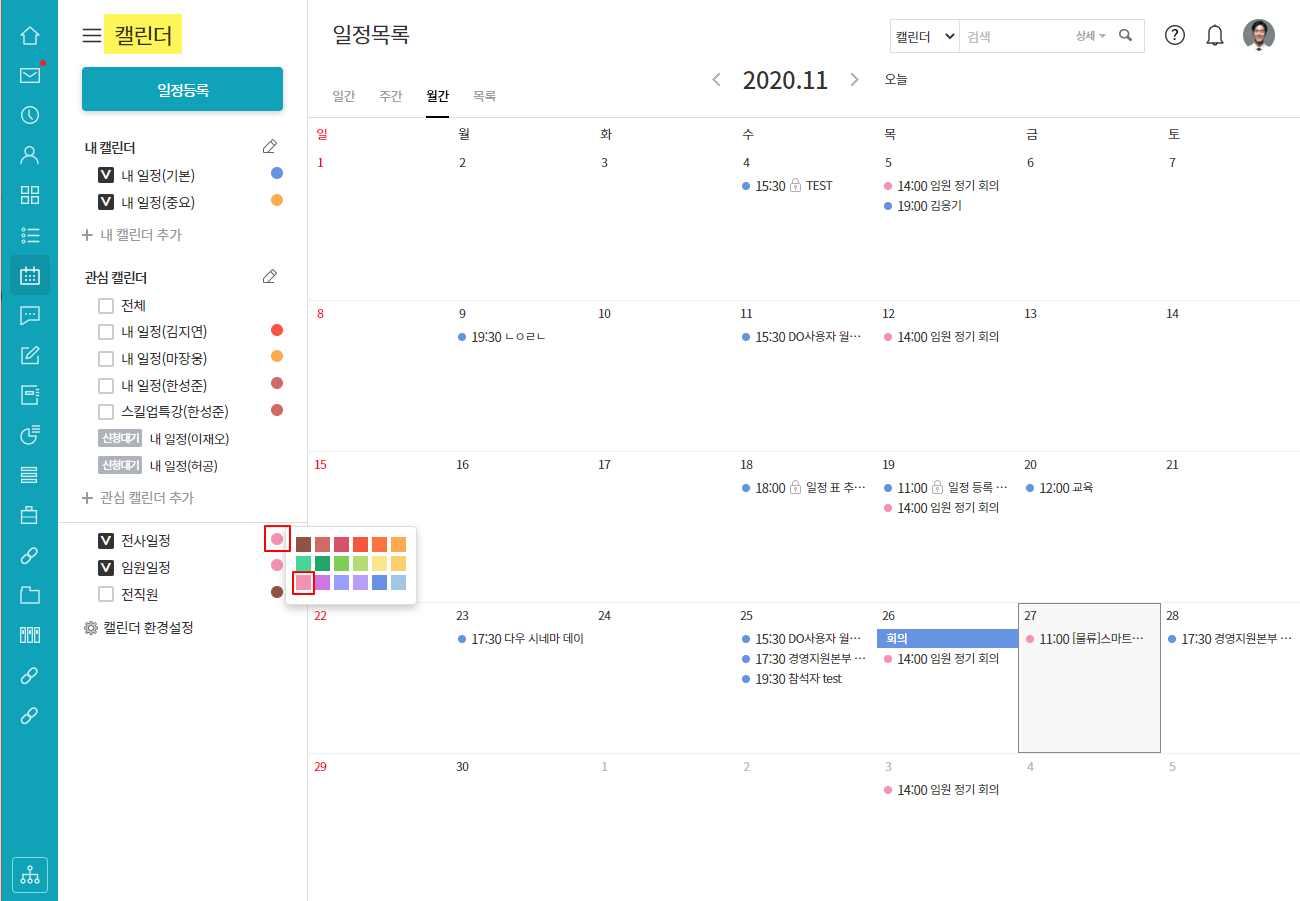Expand the 상세 advanced search options
This screenshot has height=901, width=1300.
pyautogui.click(x=1090, y=36)
